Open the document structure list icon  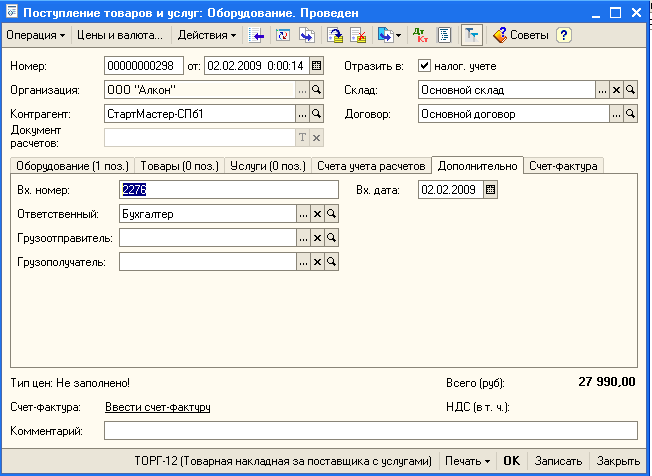coord(444,35)
